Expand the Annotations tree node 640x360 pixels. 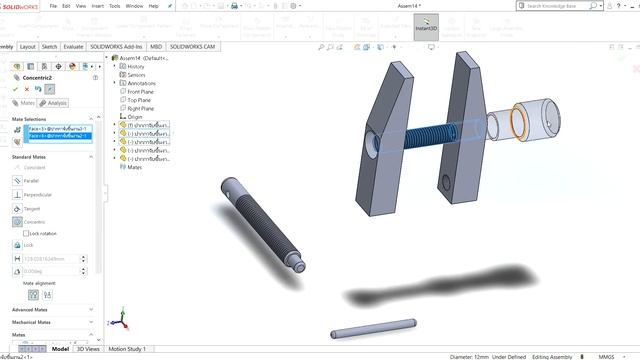pos(114,83)
